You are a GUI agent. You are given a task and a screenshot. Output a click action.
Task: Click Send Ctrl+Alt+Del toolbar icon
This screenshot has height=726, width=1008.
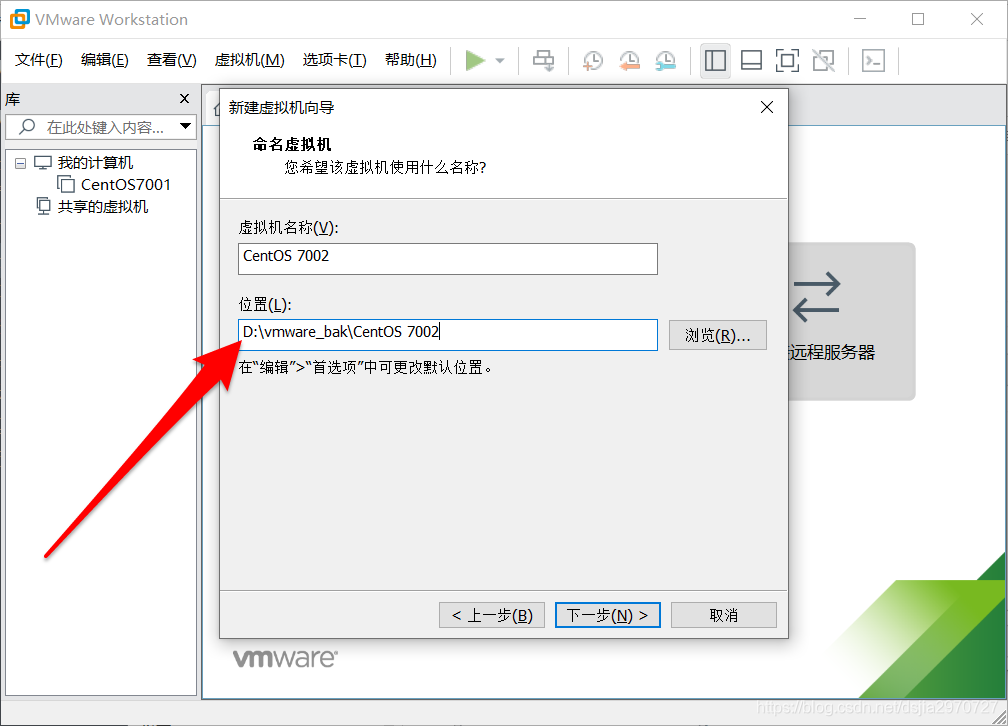543,60
